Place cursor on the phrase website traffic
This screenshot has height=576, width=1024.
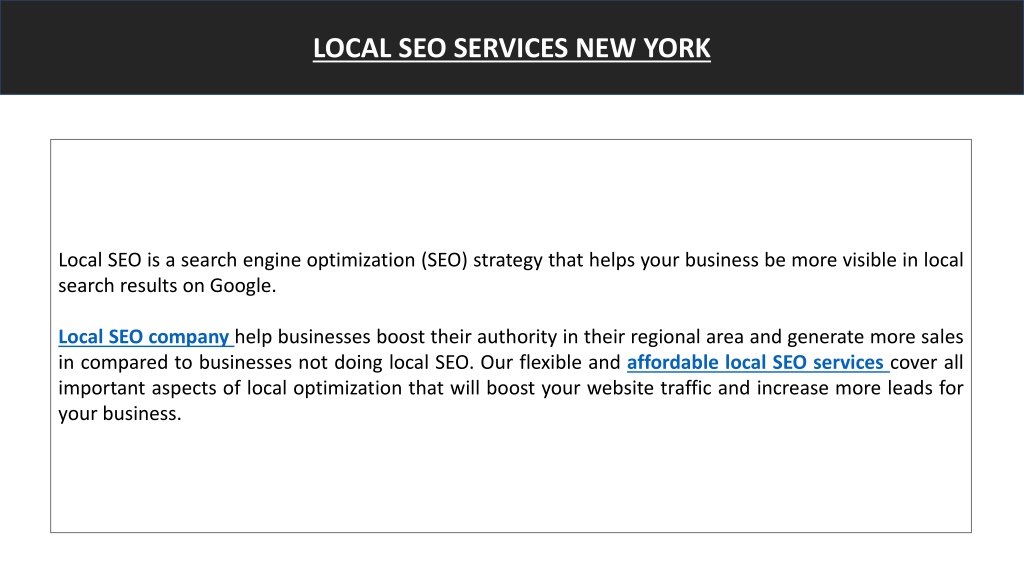tap(650, 388)
